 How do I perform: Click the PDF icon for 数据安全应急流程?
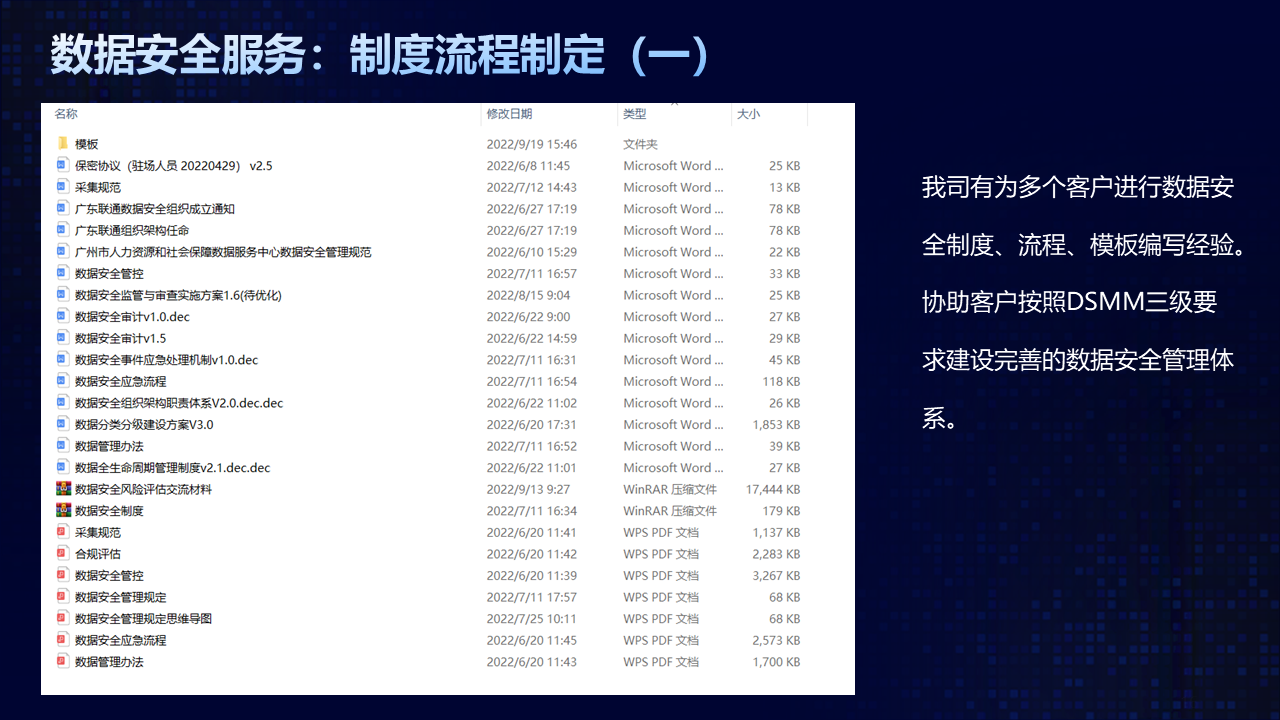coord(62,640)
